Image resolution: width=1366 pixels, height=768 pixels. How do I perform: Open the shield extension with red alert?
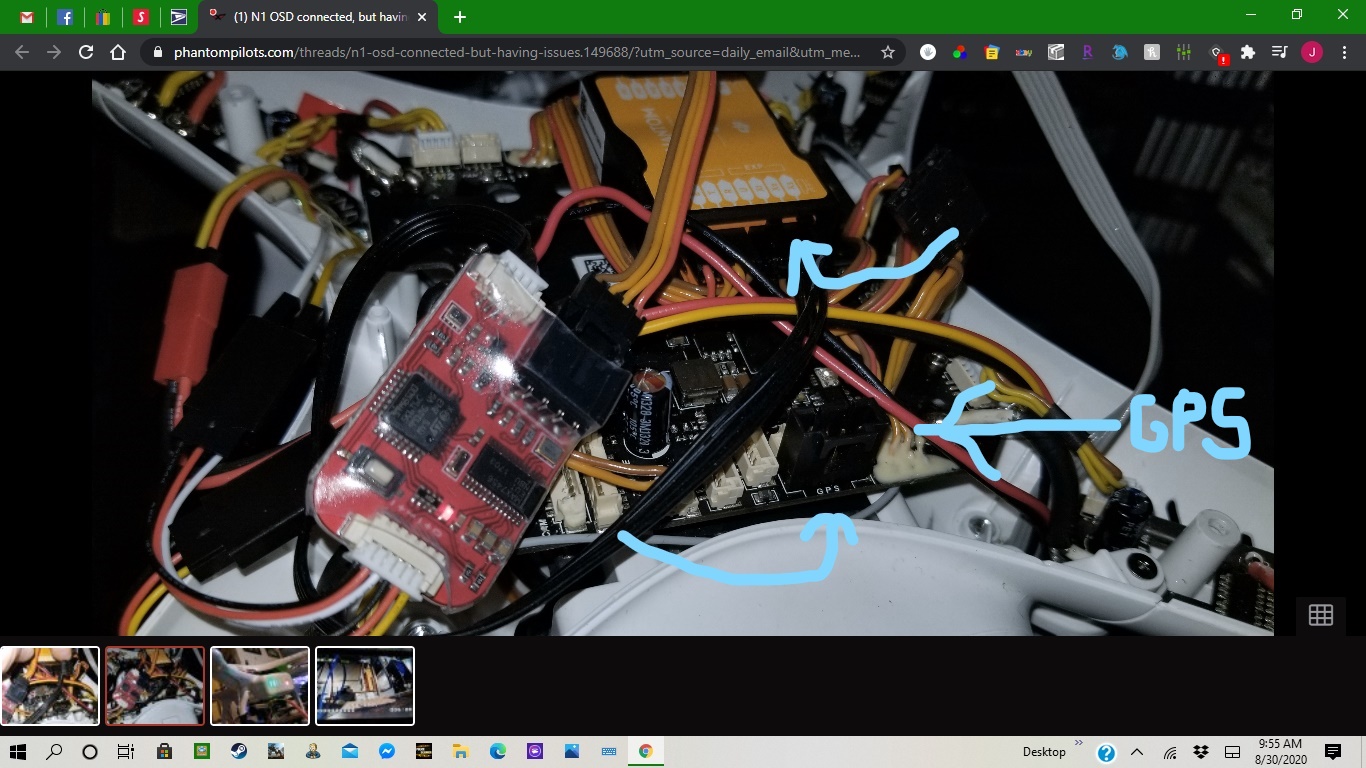tap(1218, 53)
